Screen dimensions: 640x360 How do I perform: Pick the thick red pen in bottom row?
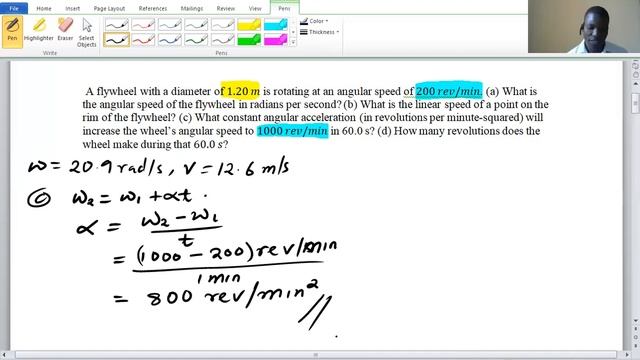143,40
